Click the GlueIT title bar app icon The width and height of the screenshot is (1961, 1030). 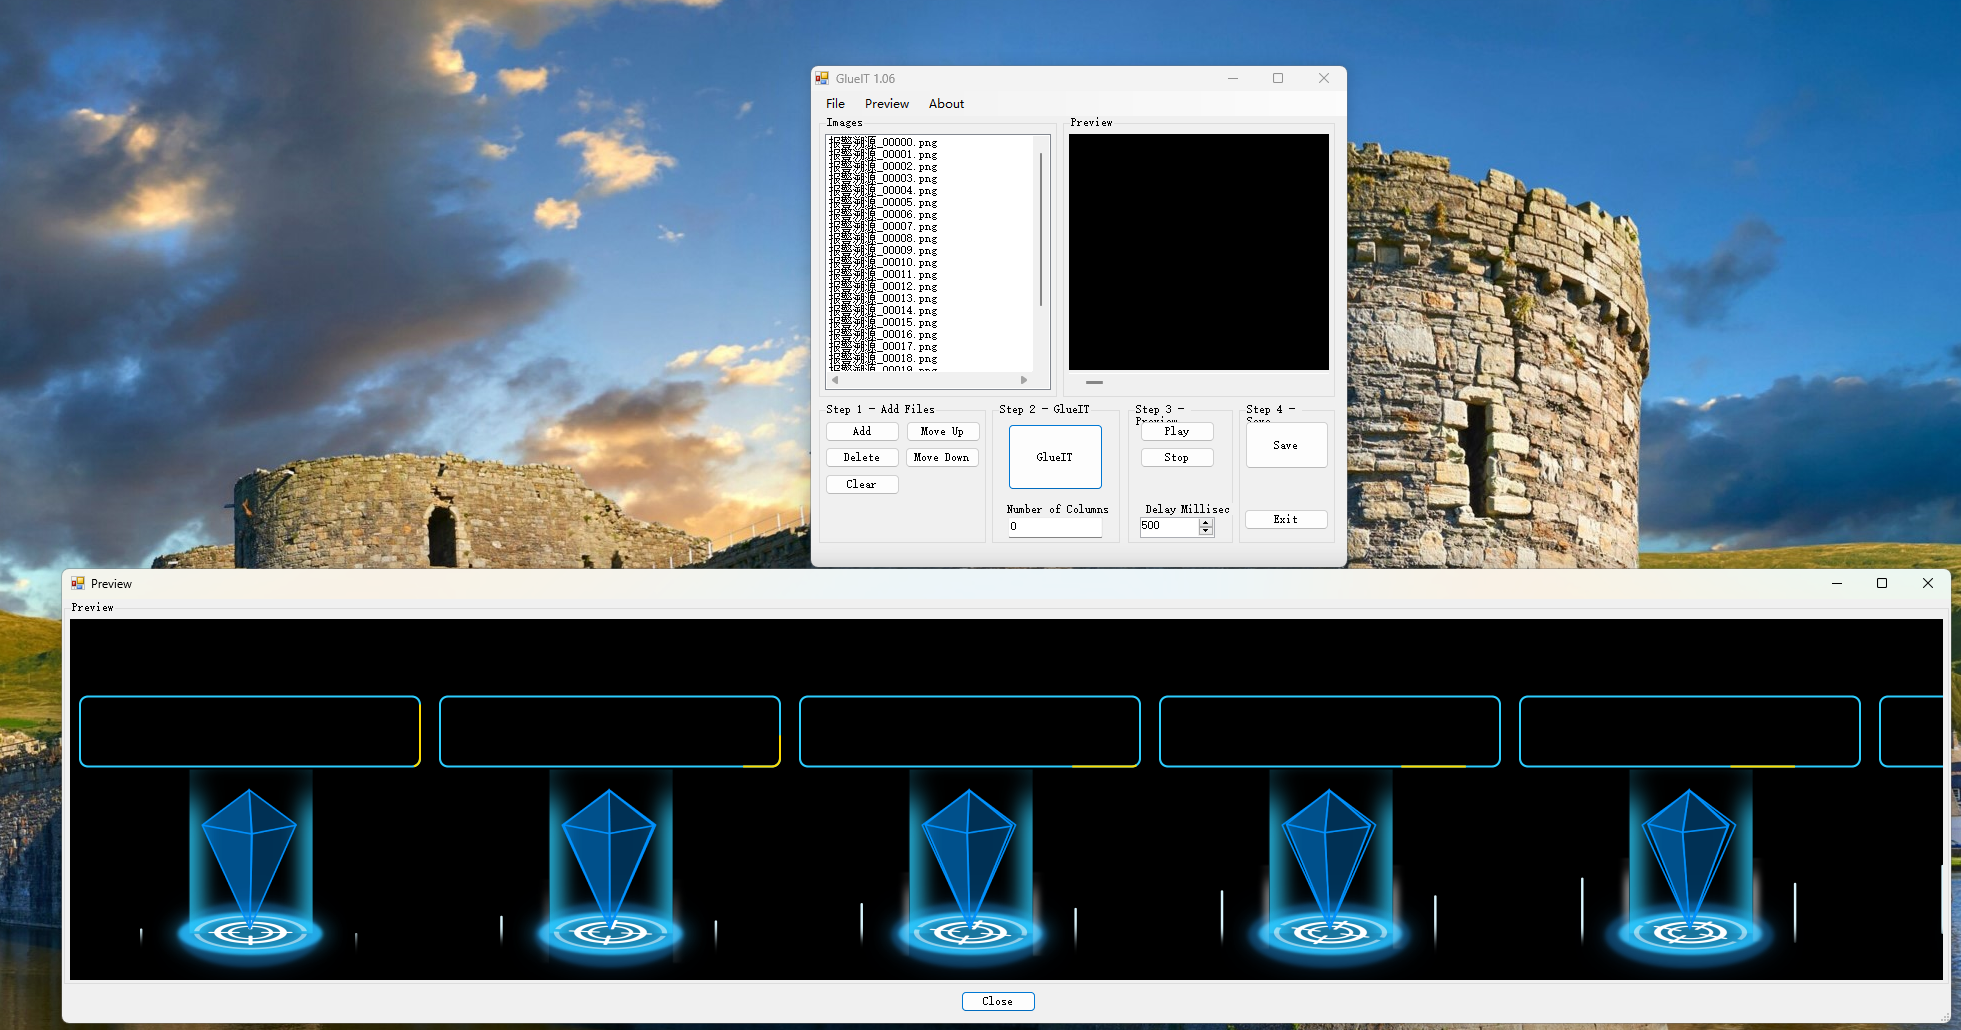pos(822,78)
